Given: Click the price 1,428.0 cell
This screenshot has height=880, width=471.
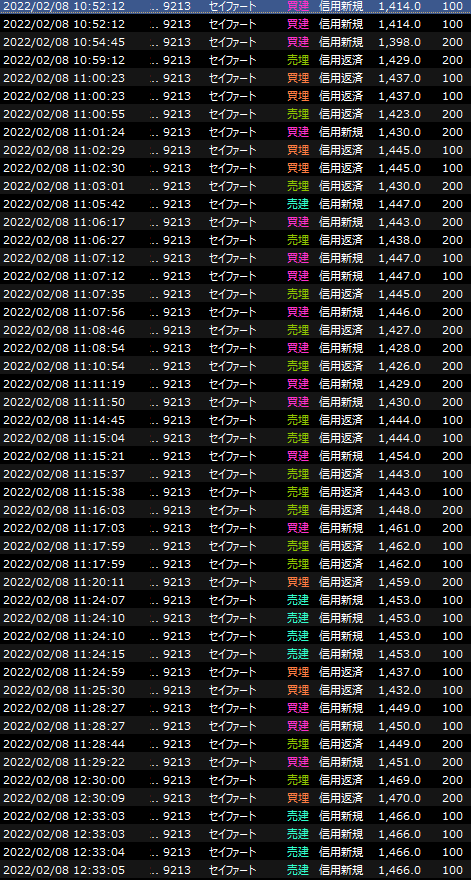Looking at the screenshot, I should pos(400,347).
